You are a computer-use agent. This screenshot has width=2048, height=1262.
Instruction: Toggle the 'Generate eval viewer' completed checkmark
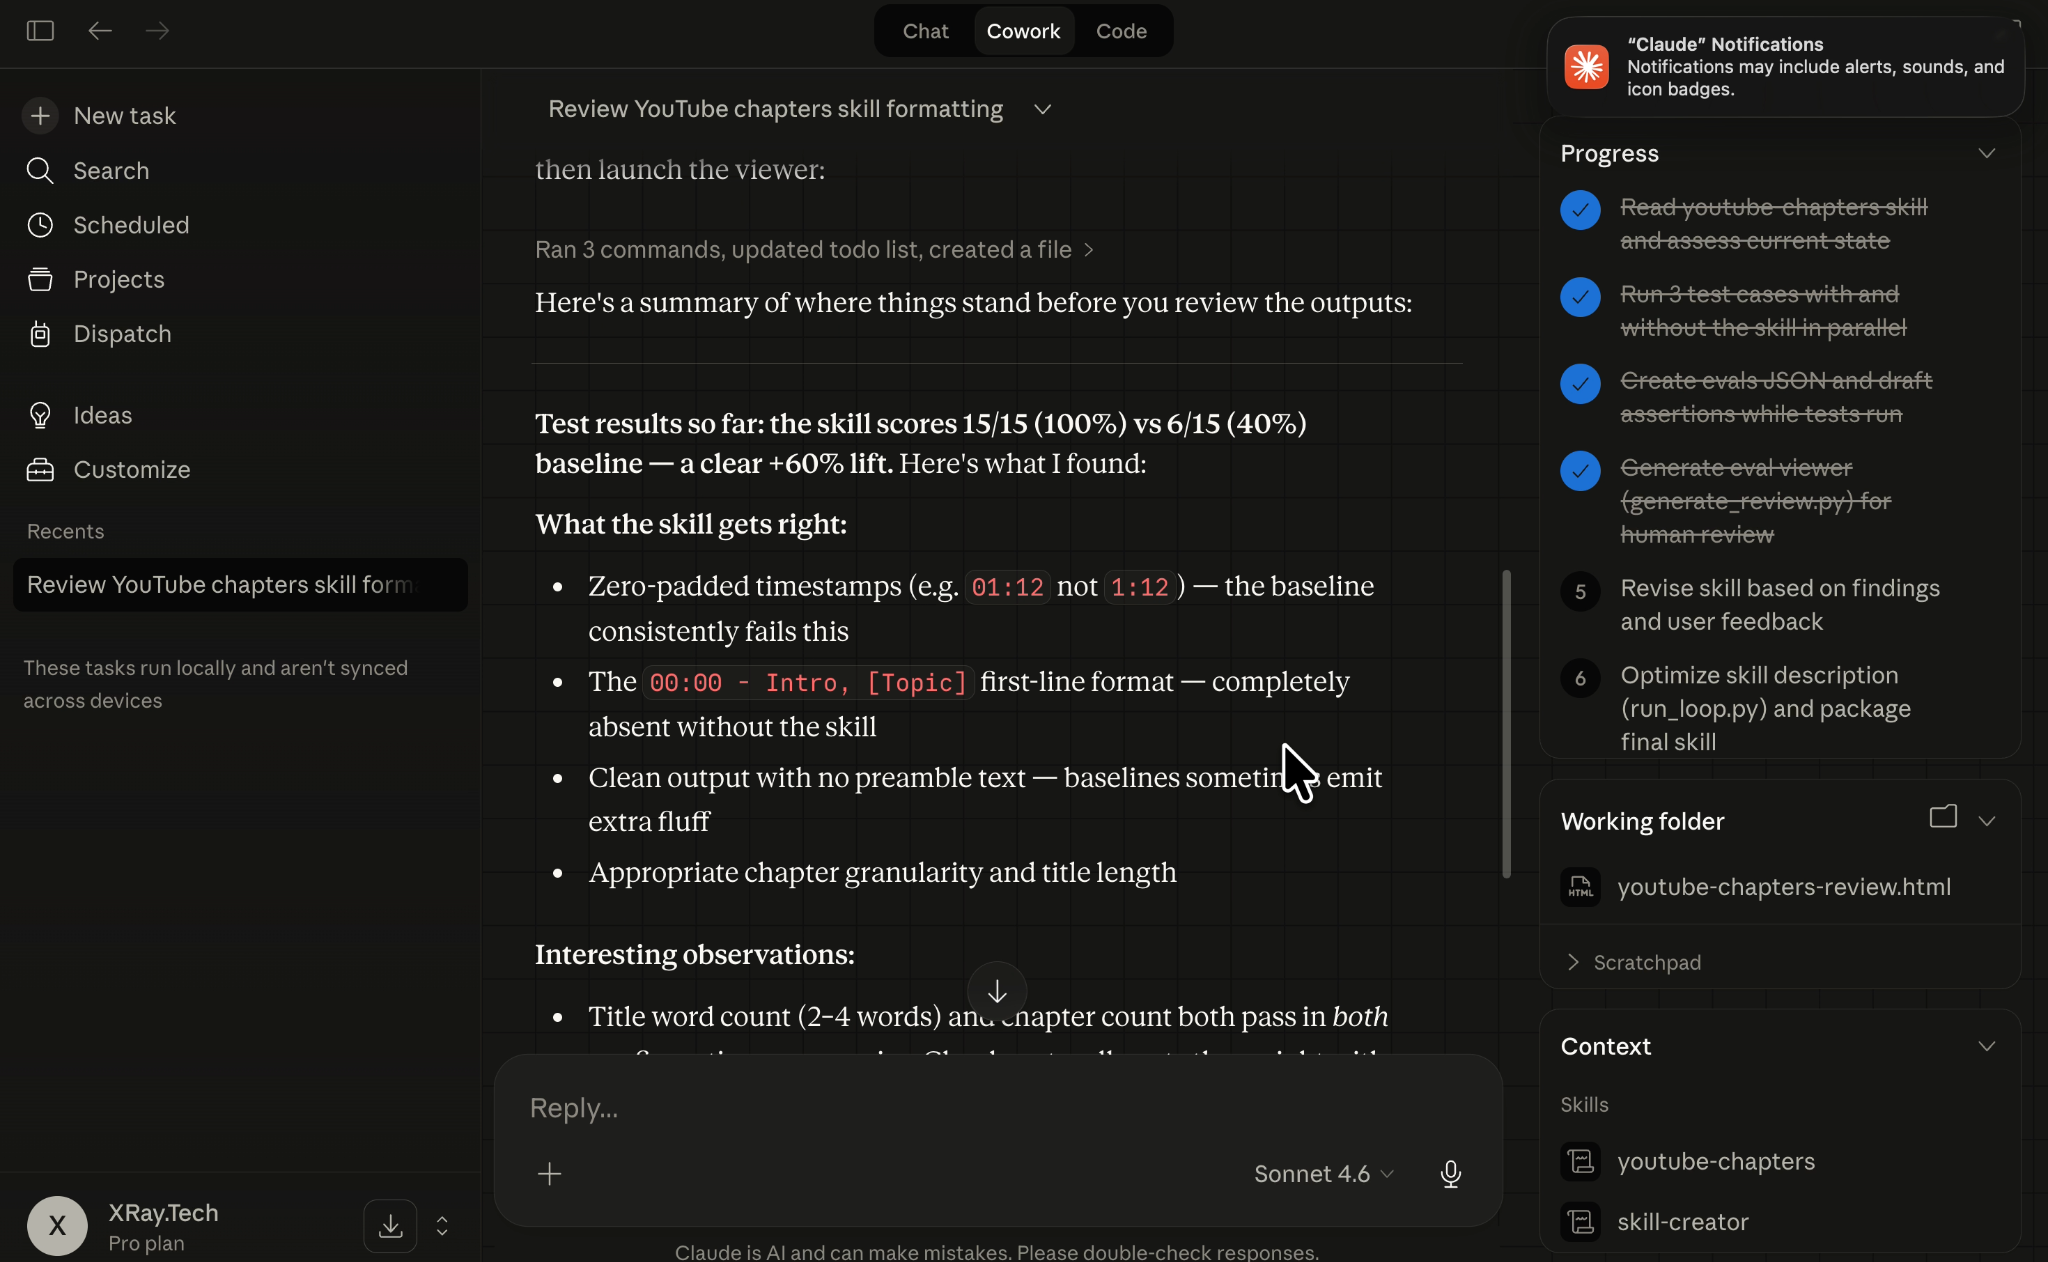[1580, 471]
